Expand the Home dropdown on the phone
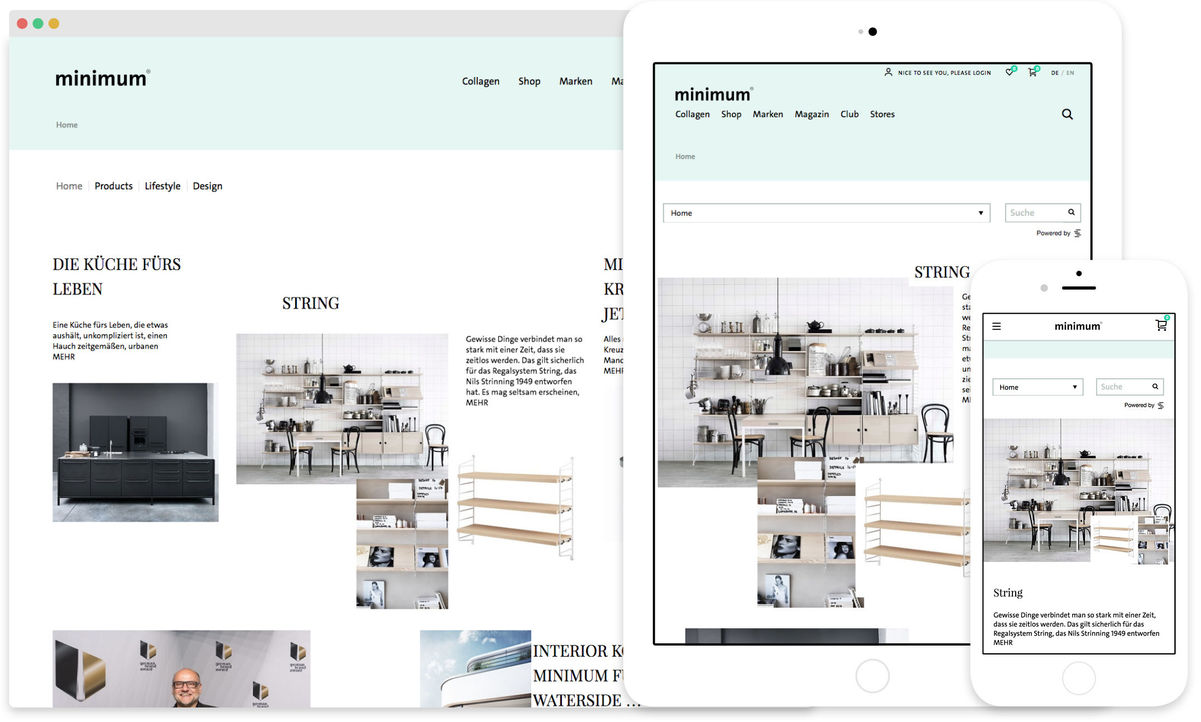Viewport: 1201px width, 722px height. point(1037,387)
